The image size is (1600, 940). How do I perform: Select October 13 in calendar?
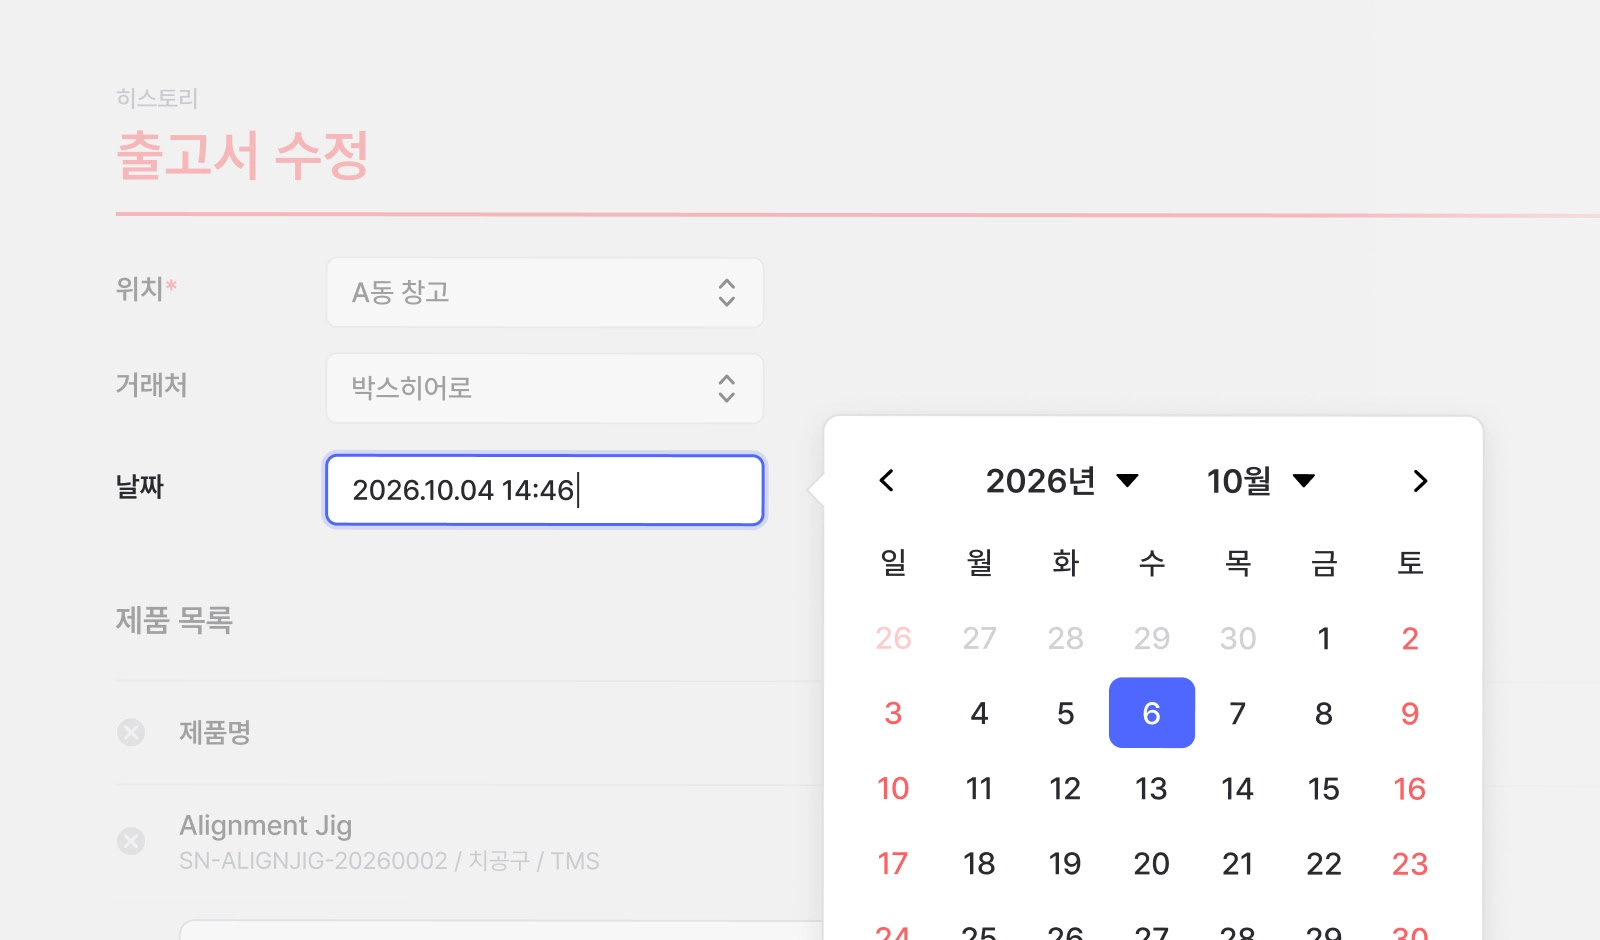click(x=1152, y=789)
